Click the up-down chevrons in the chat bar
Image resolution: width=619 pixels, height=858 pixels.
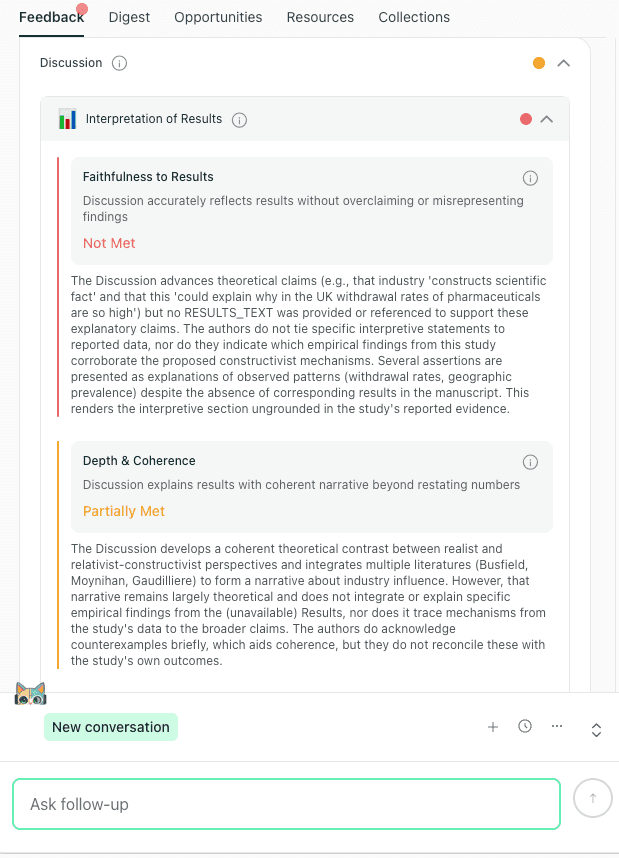click(596, 730)
